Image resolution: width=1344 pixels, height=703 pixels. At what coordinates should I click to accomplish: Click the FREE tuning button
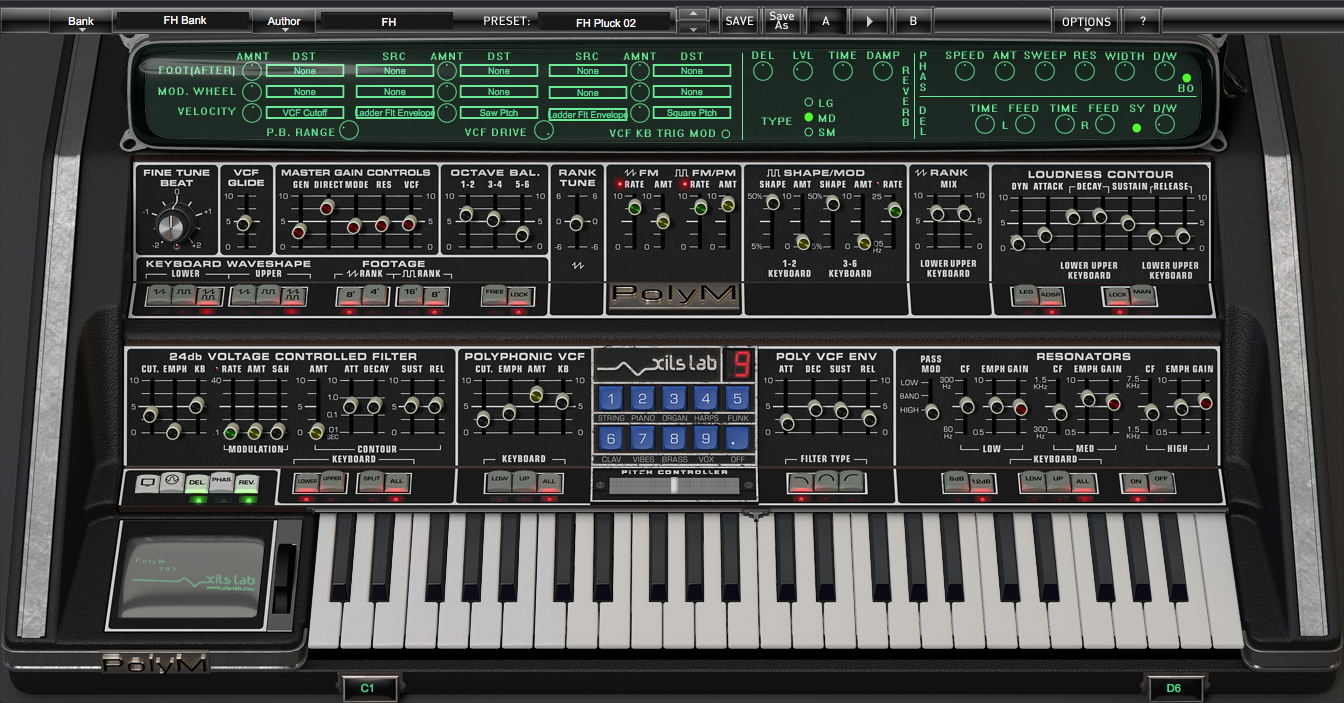494,296
